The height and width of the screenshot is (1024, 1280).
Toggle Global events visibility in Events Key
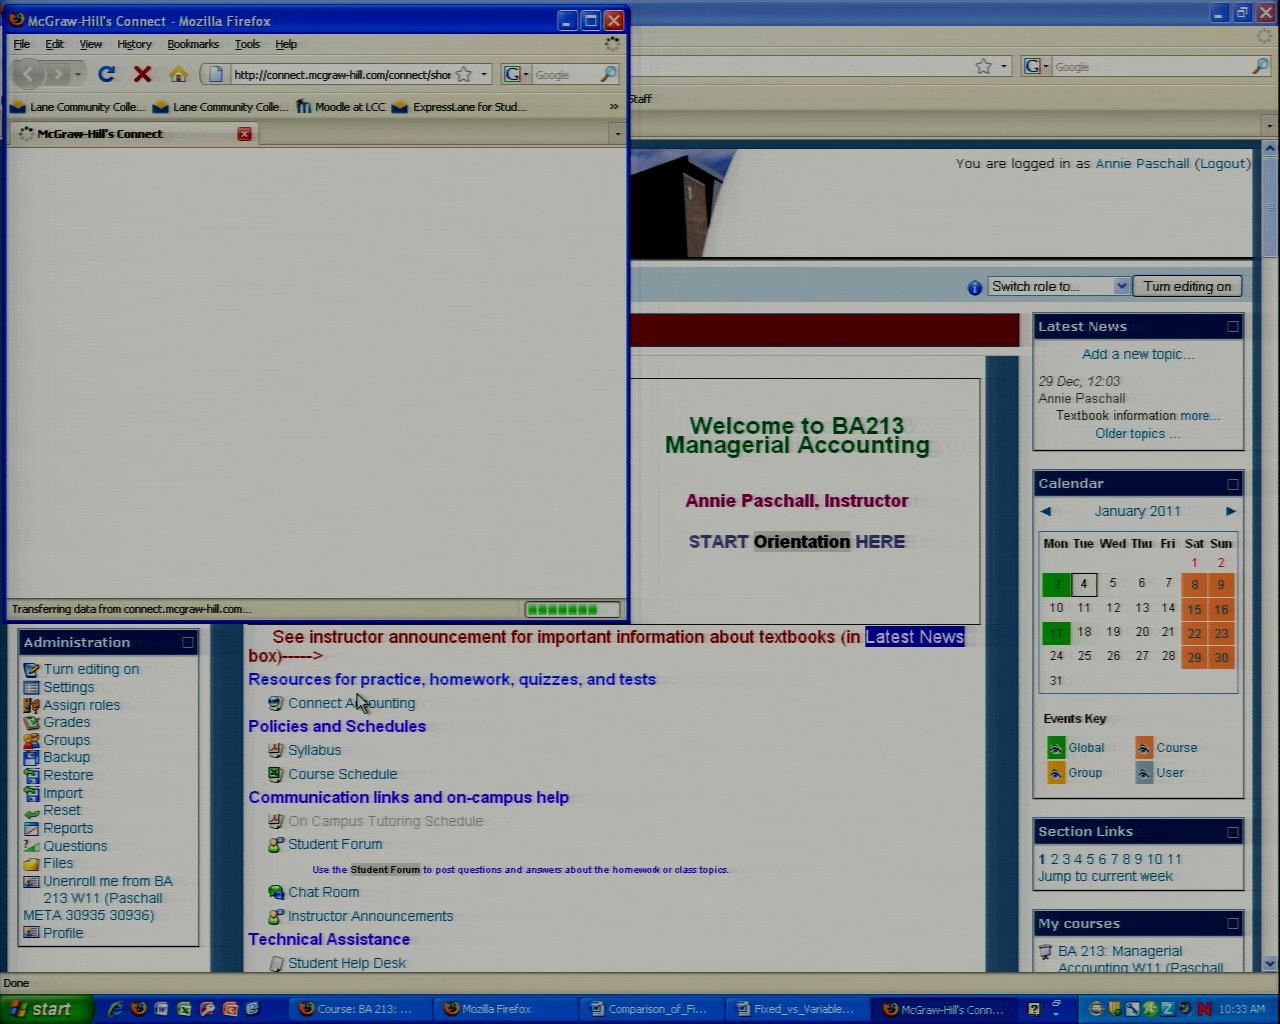[x=1056, y=748]
